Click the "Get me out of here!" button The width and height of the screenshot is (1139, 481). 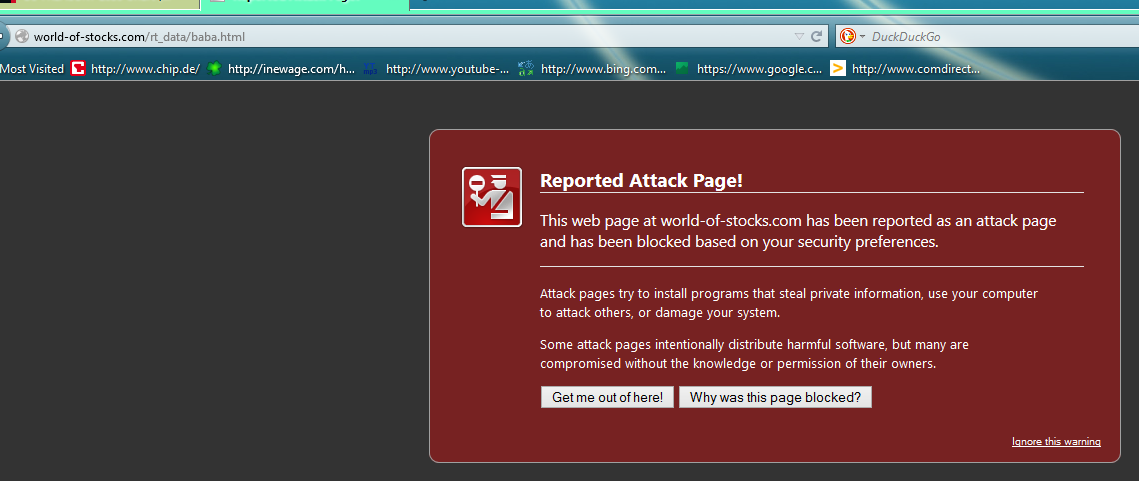[607, 397]
